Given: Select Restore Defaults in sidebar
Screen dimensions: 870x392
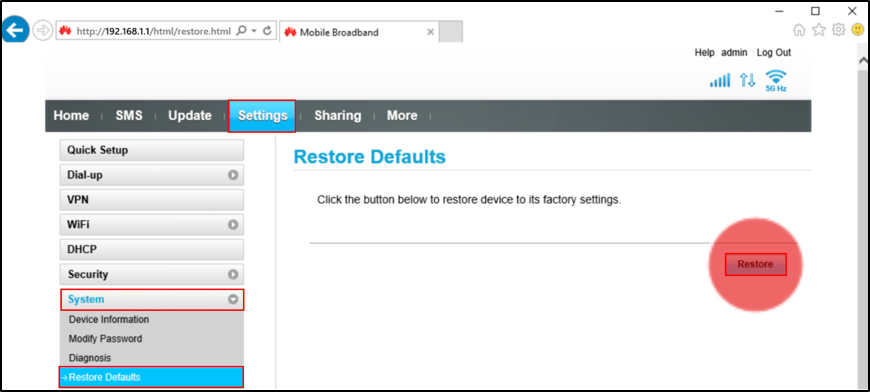Looking at the screenshot, I should pos(151,377).
